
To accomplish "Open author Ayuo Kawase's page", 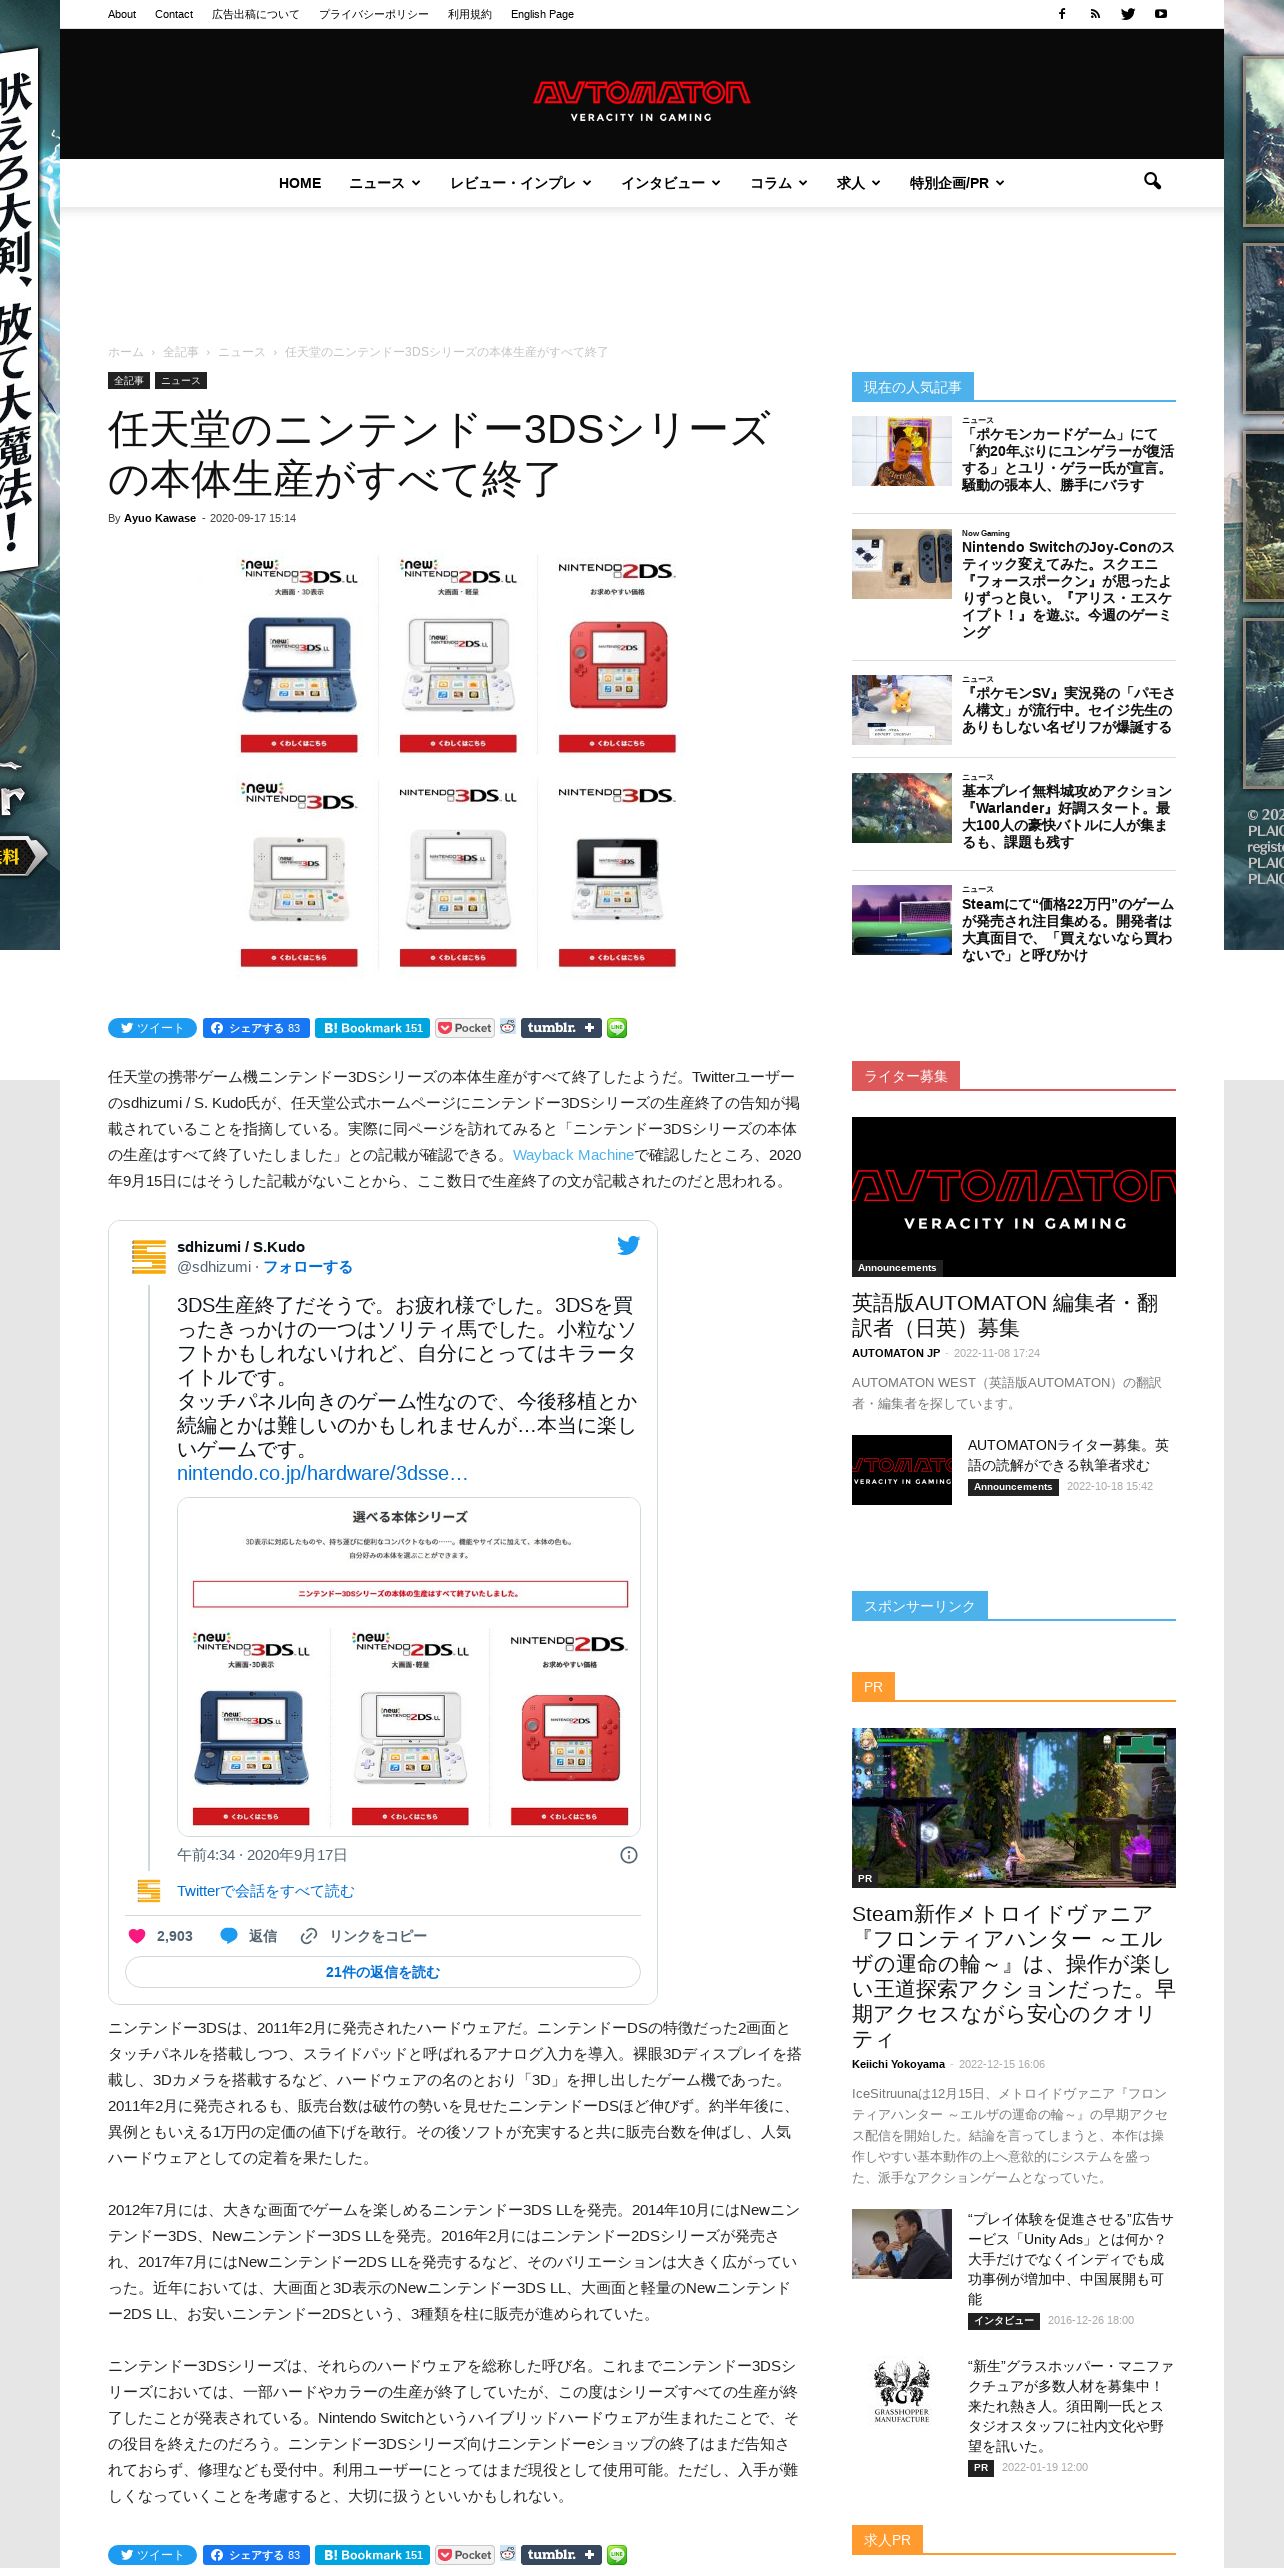I will [160, 518].
